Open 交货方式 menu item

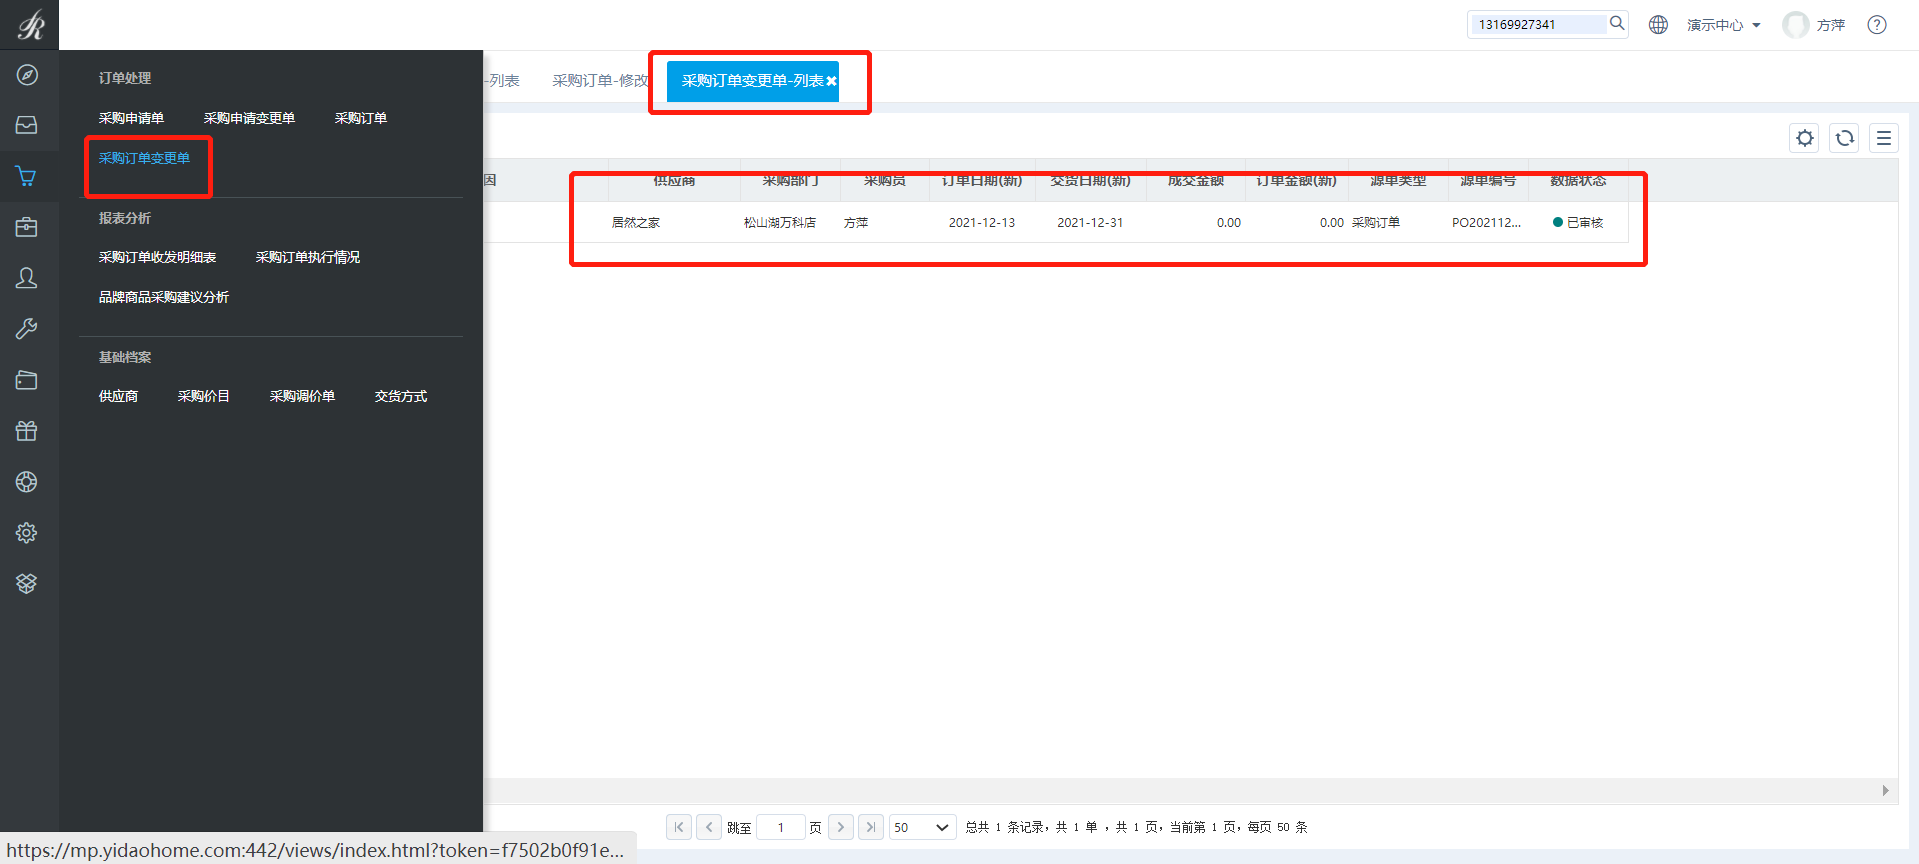(401, 396)
